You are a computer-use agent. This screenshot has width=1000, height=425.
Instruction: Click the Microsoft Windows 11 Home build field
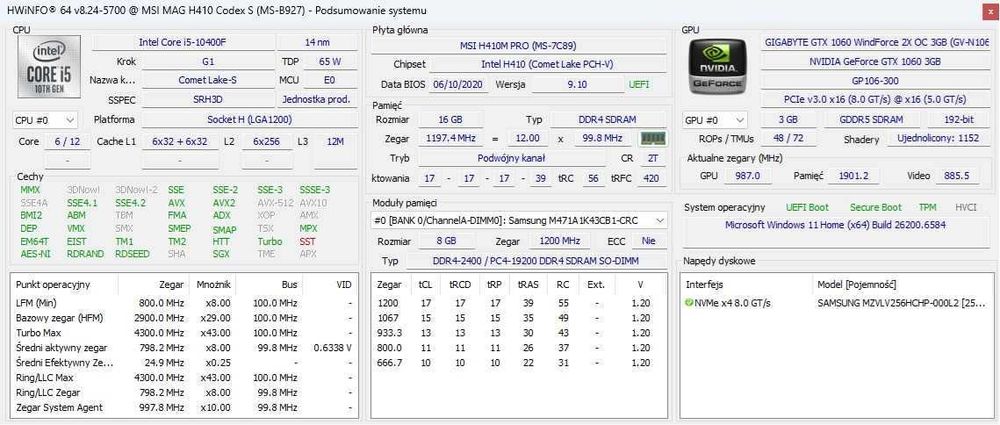click(x=836, y=231)
